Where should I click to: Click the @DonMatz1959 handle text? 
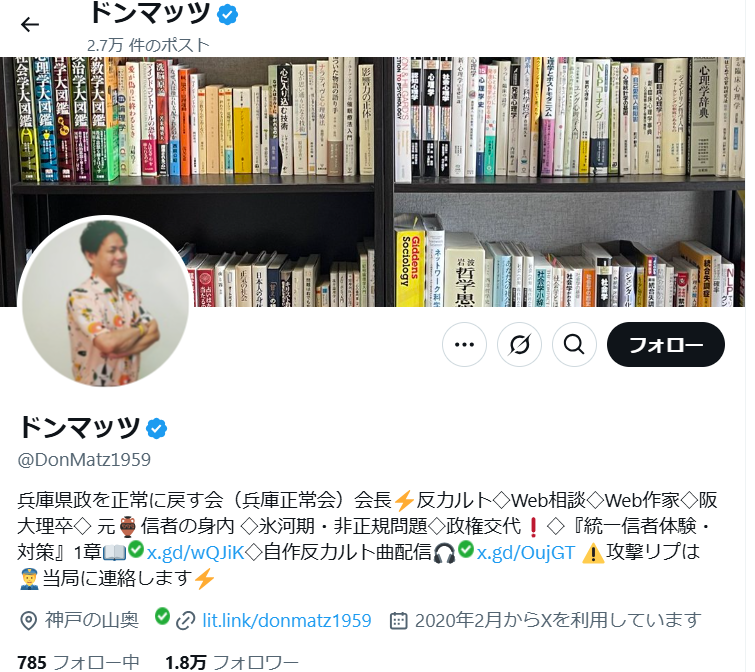coord(84,460)
